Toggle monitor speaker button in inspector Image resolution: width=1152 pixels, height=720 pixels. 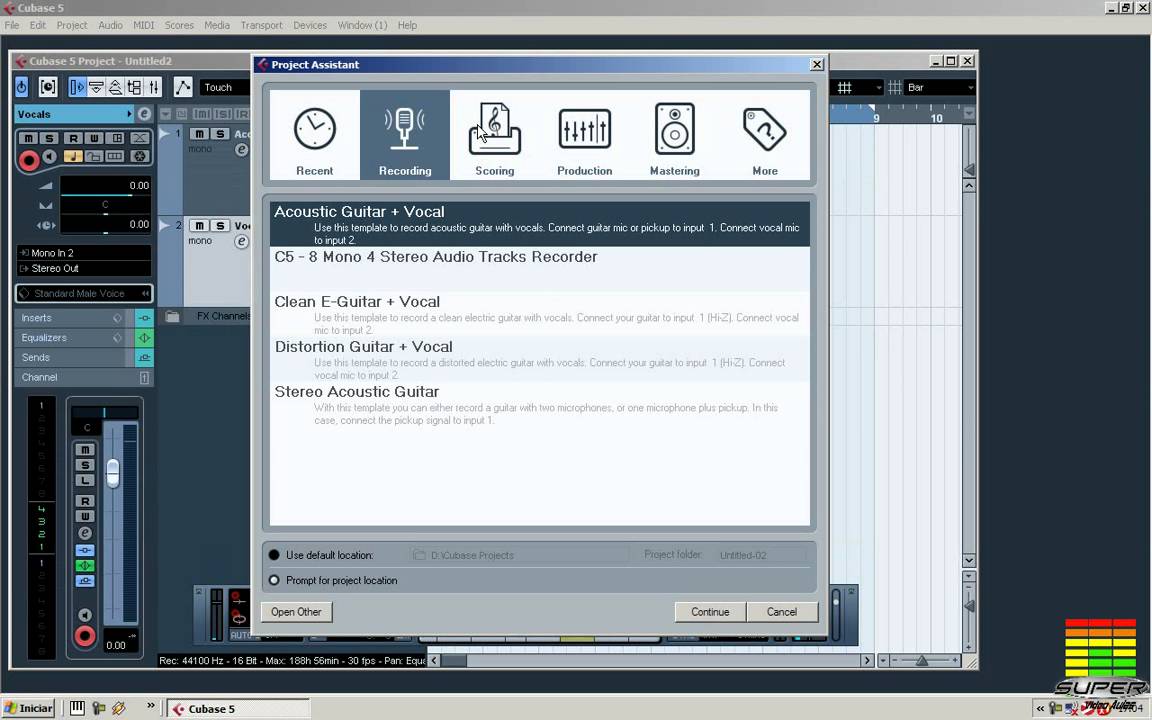[49, 156]
